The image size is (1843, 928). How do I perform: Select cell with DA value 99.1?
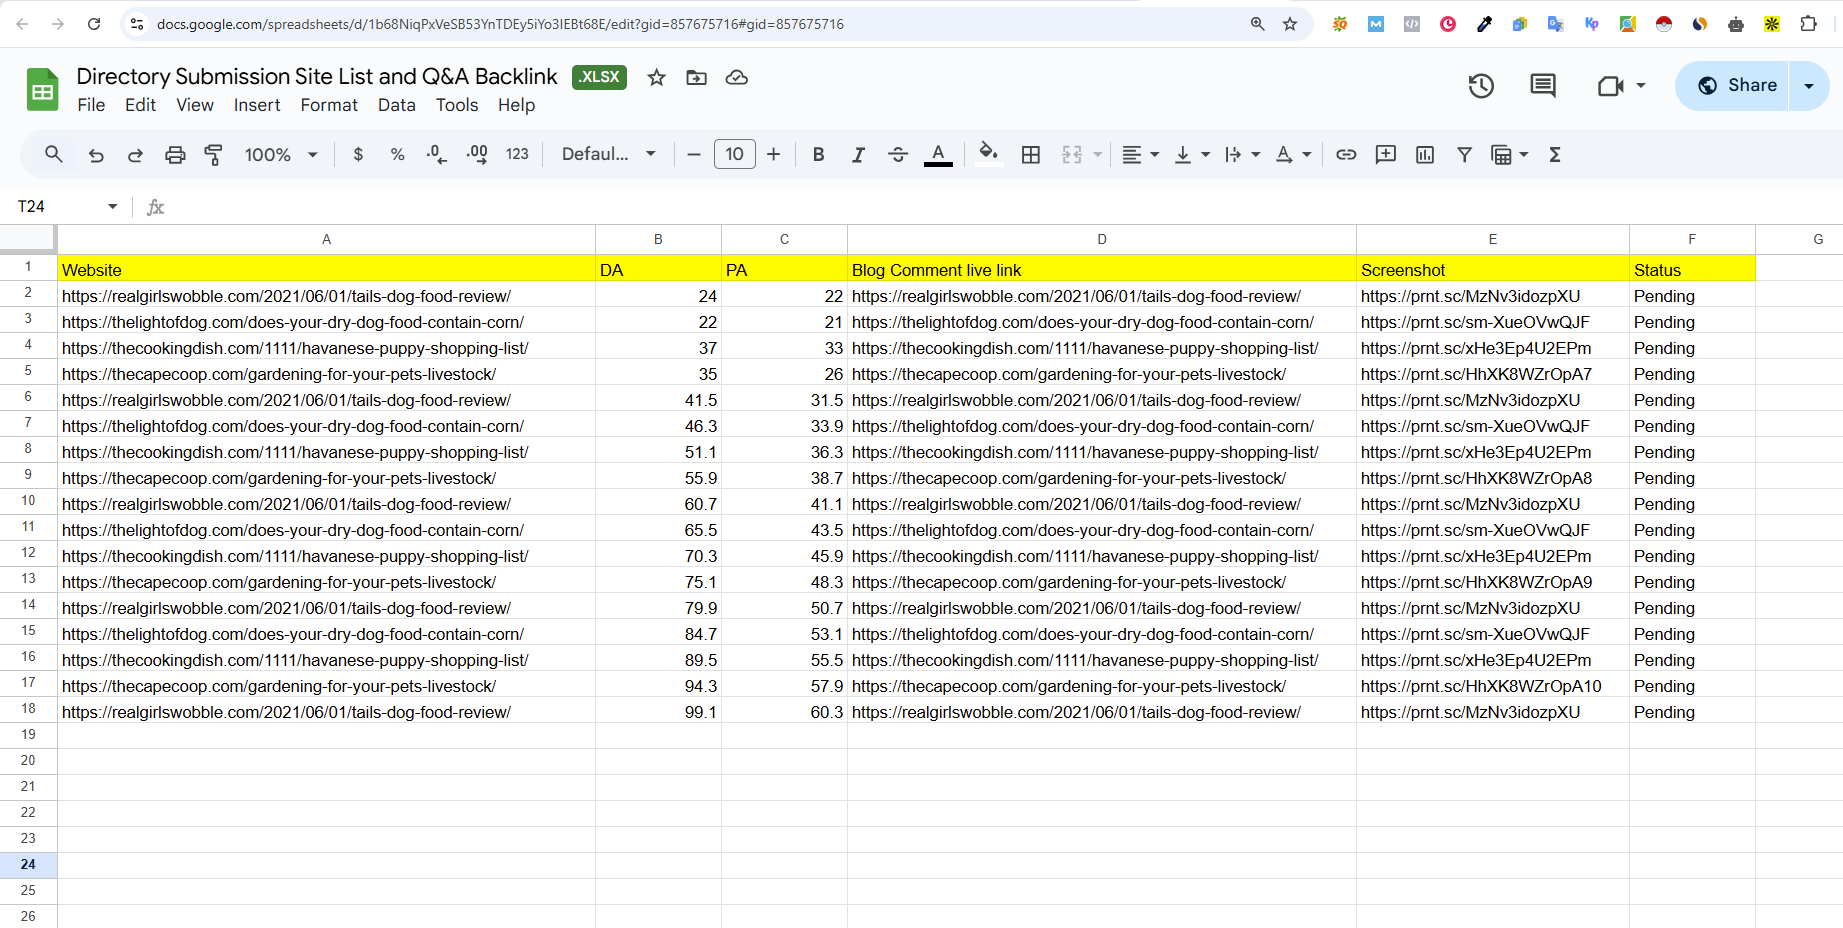[x=658, y=712]
